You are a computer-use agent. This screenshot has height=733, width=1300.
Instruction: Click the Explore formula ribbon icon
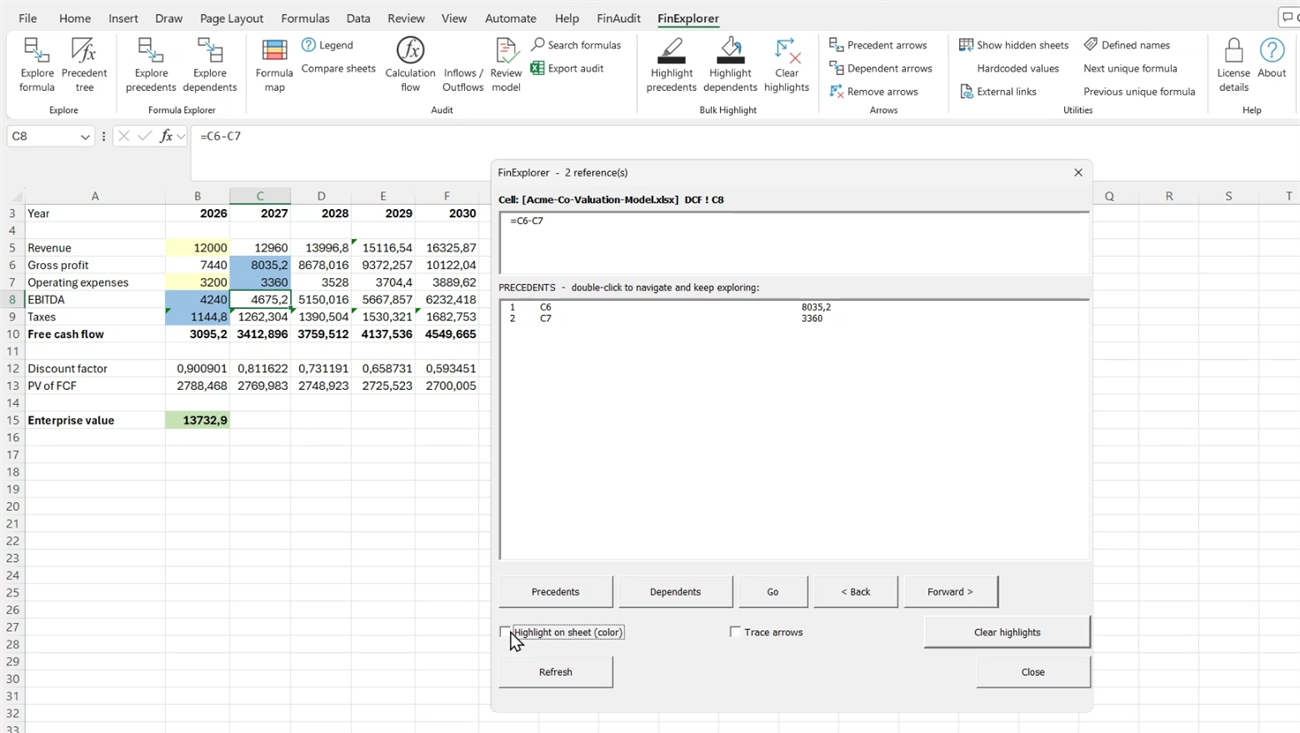tap(36, 65)
